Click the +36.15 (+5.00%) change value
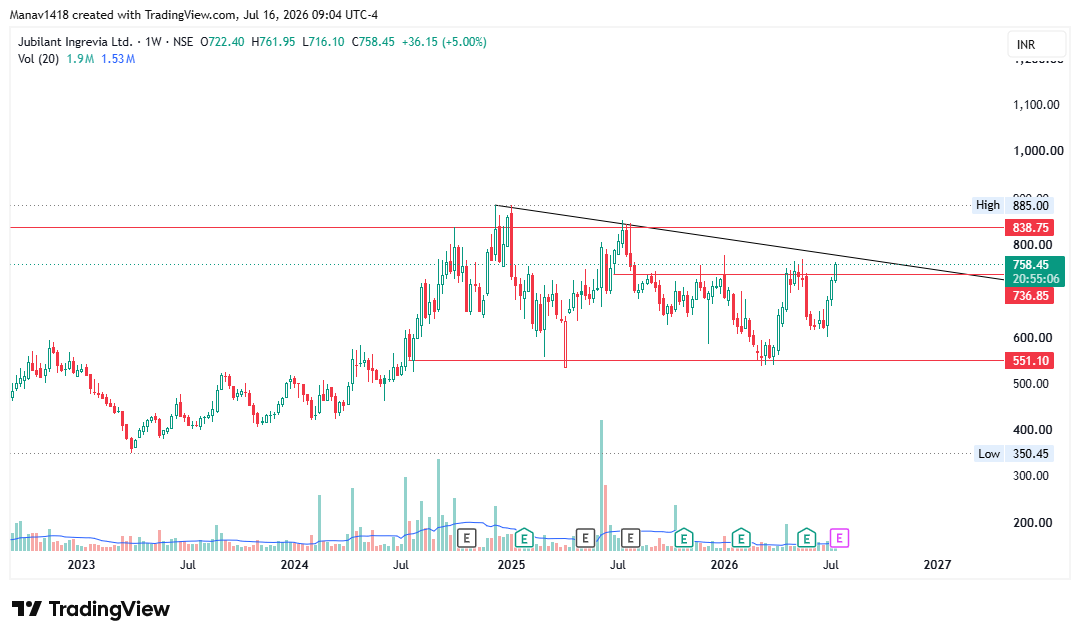The image size is (1080, 639). click(444, 42)
